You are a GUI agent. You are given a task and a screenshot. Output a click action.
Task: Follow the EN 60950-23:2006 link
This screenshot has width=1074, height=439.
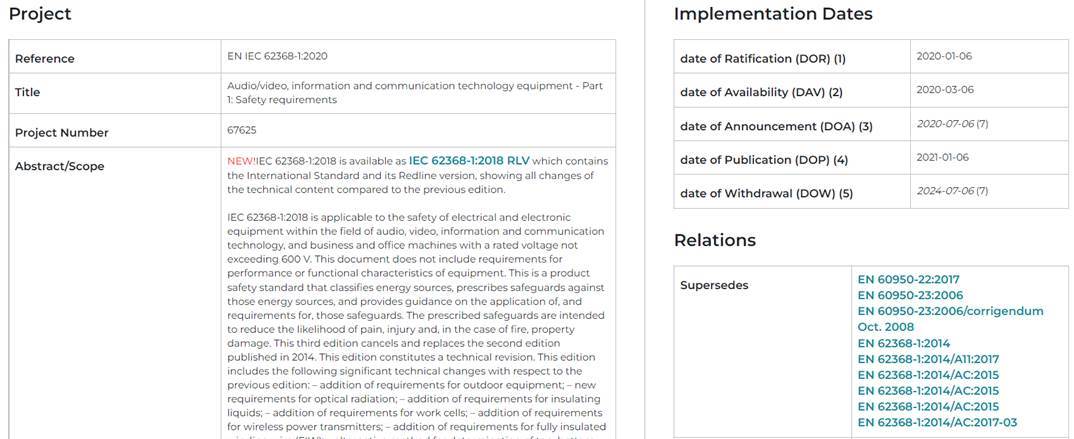910,295
